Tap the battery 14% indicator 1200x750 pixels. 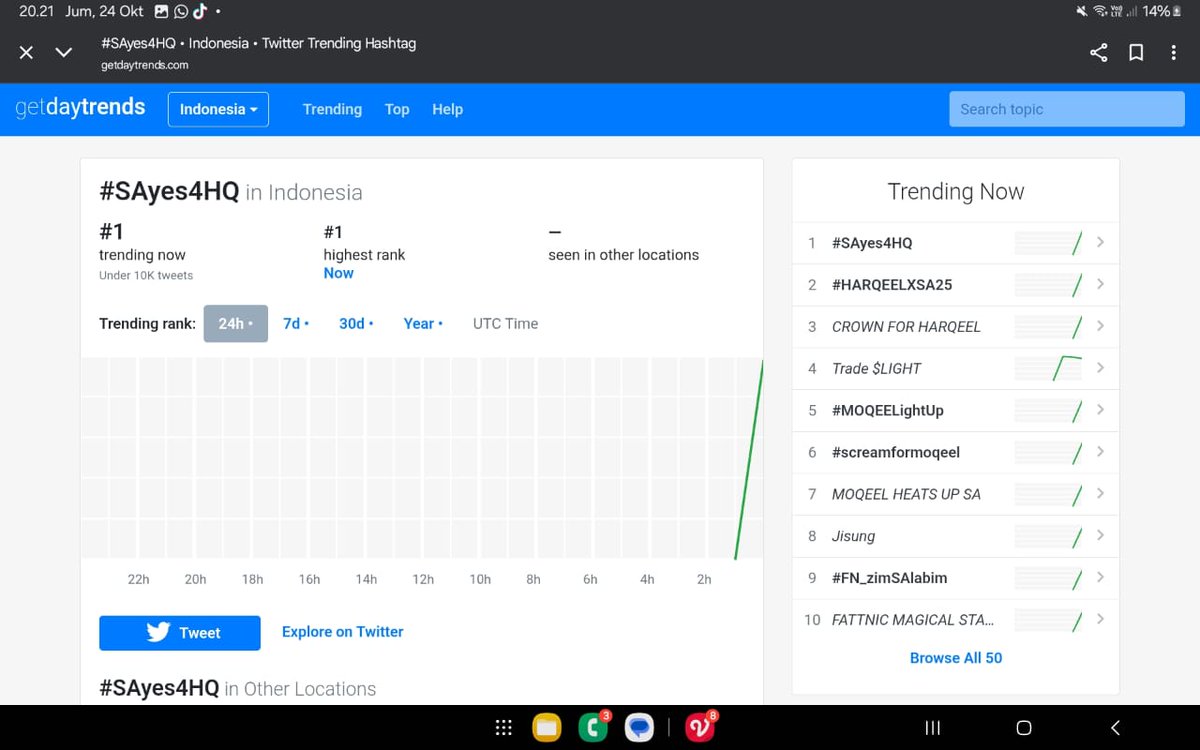[1162, 11]
